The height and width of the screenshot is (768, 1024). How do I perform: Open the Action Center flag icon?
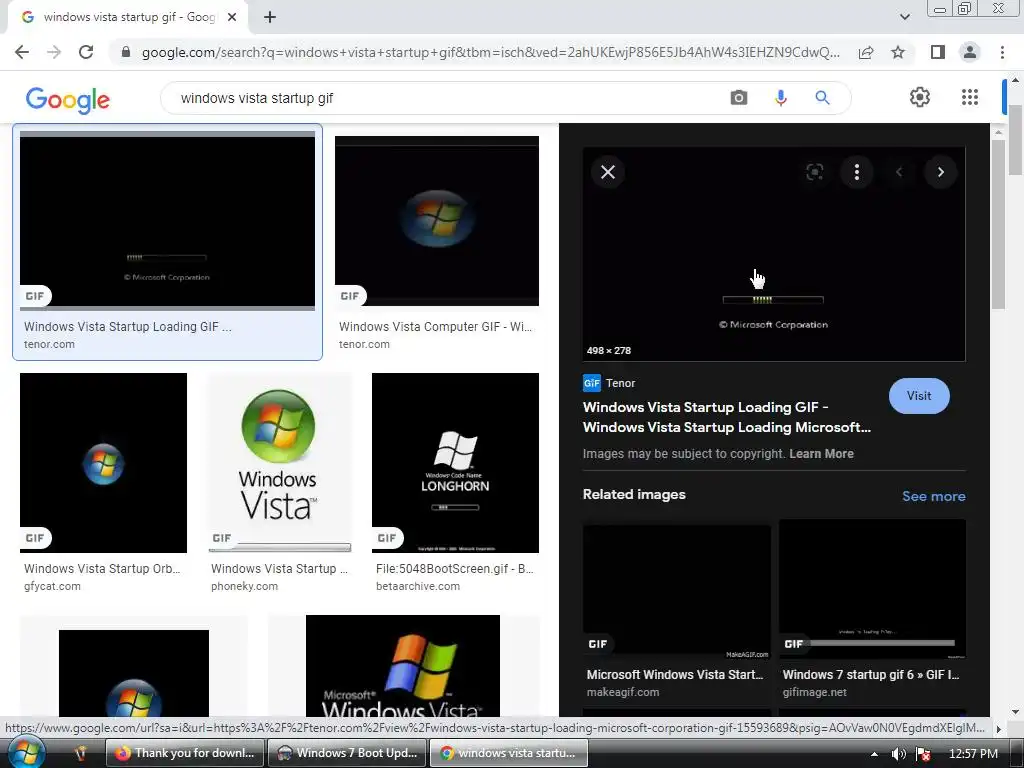(923, 754)
